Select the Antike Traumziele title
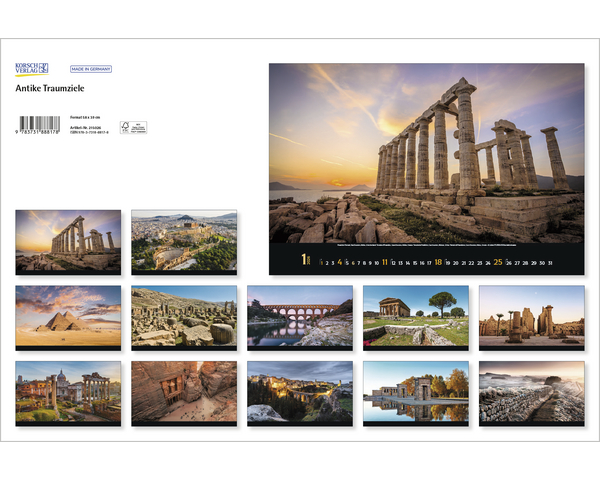Viewport: 600px width, 480px height. point(51,88)
